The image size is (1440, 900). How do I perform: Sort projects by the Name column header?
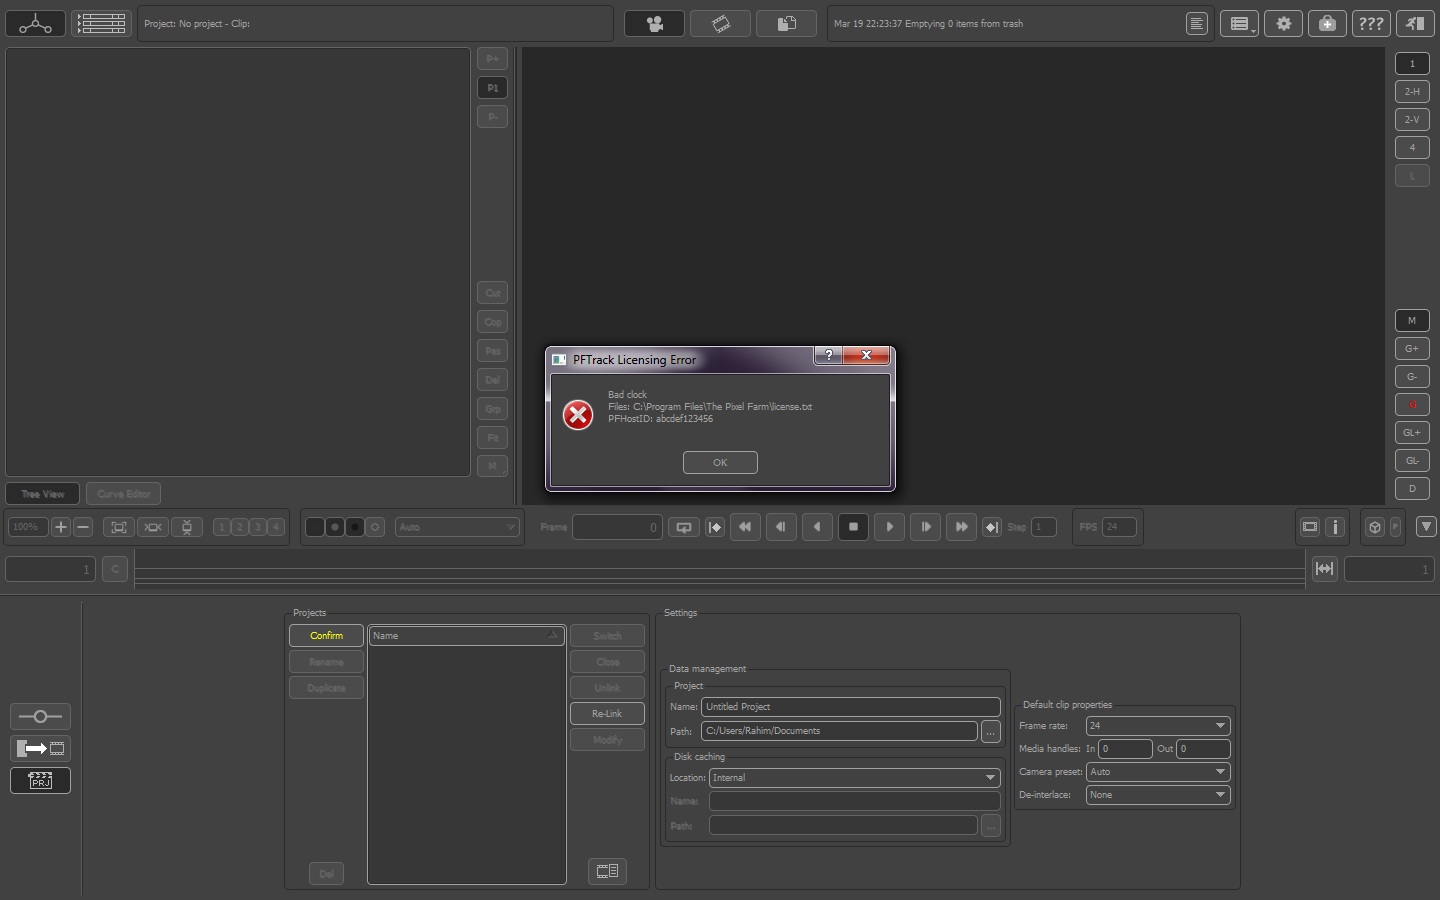click(x=466, y=636)
